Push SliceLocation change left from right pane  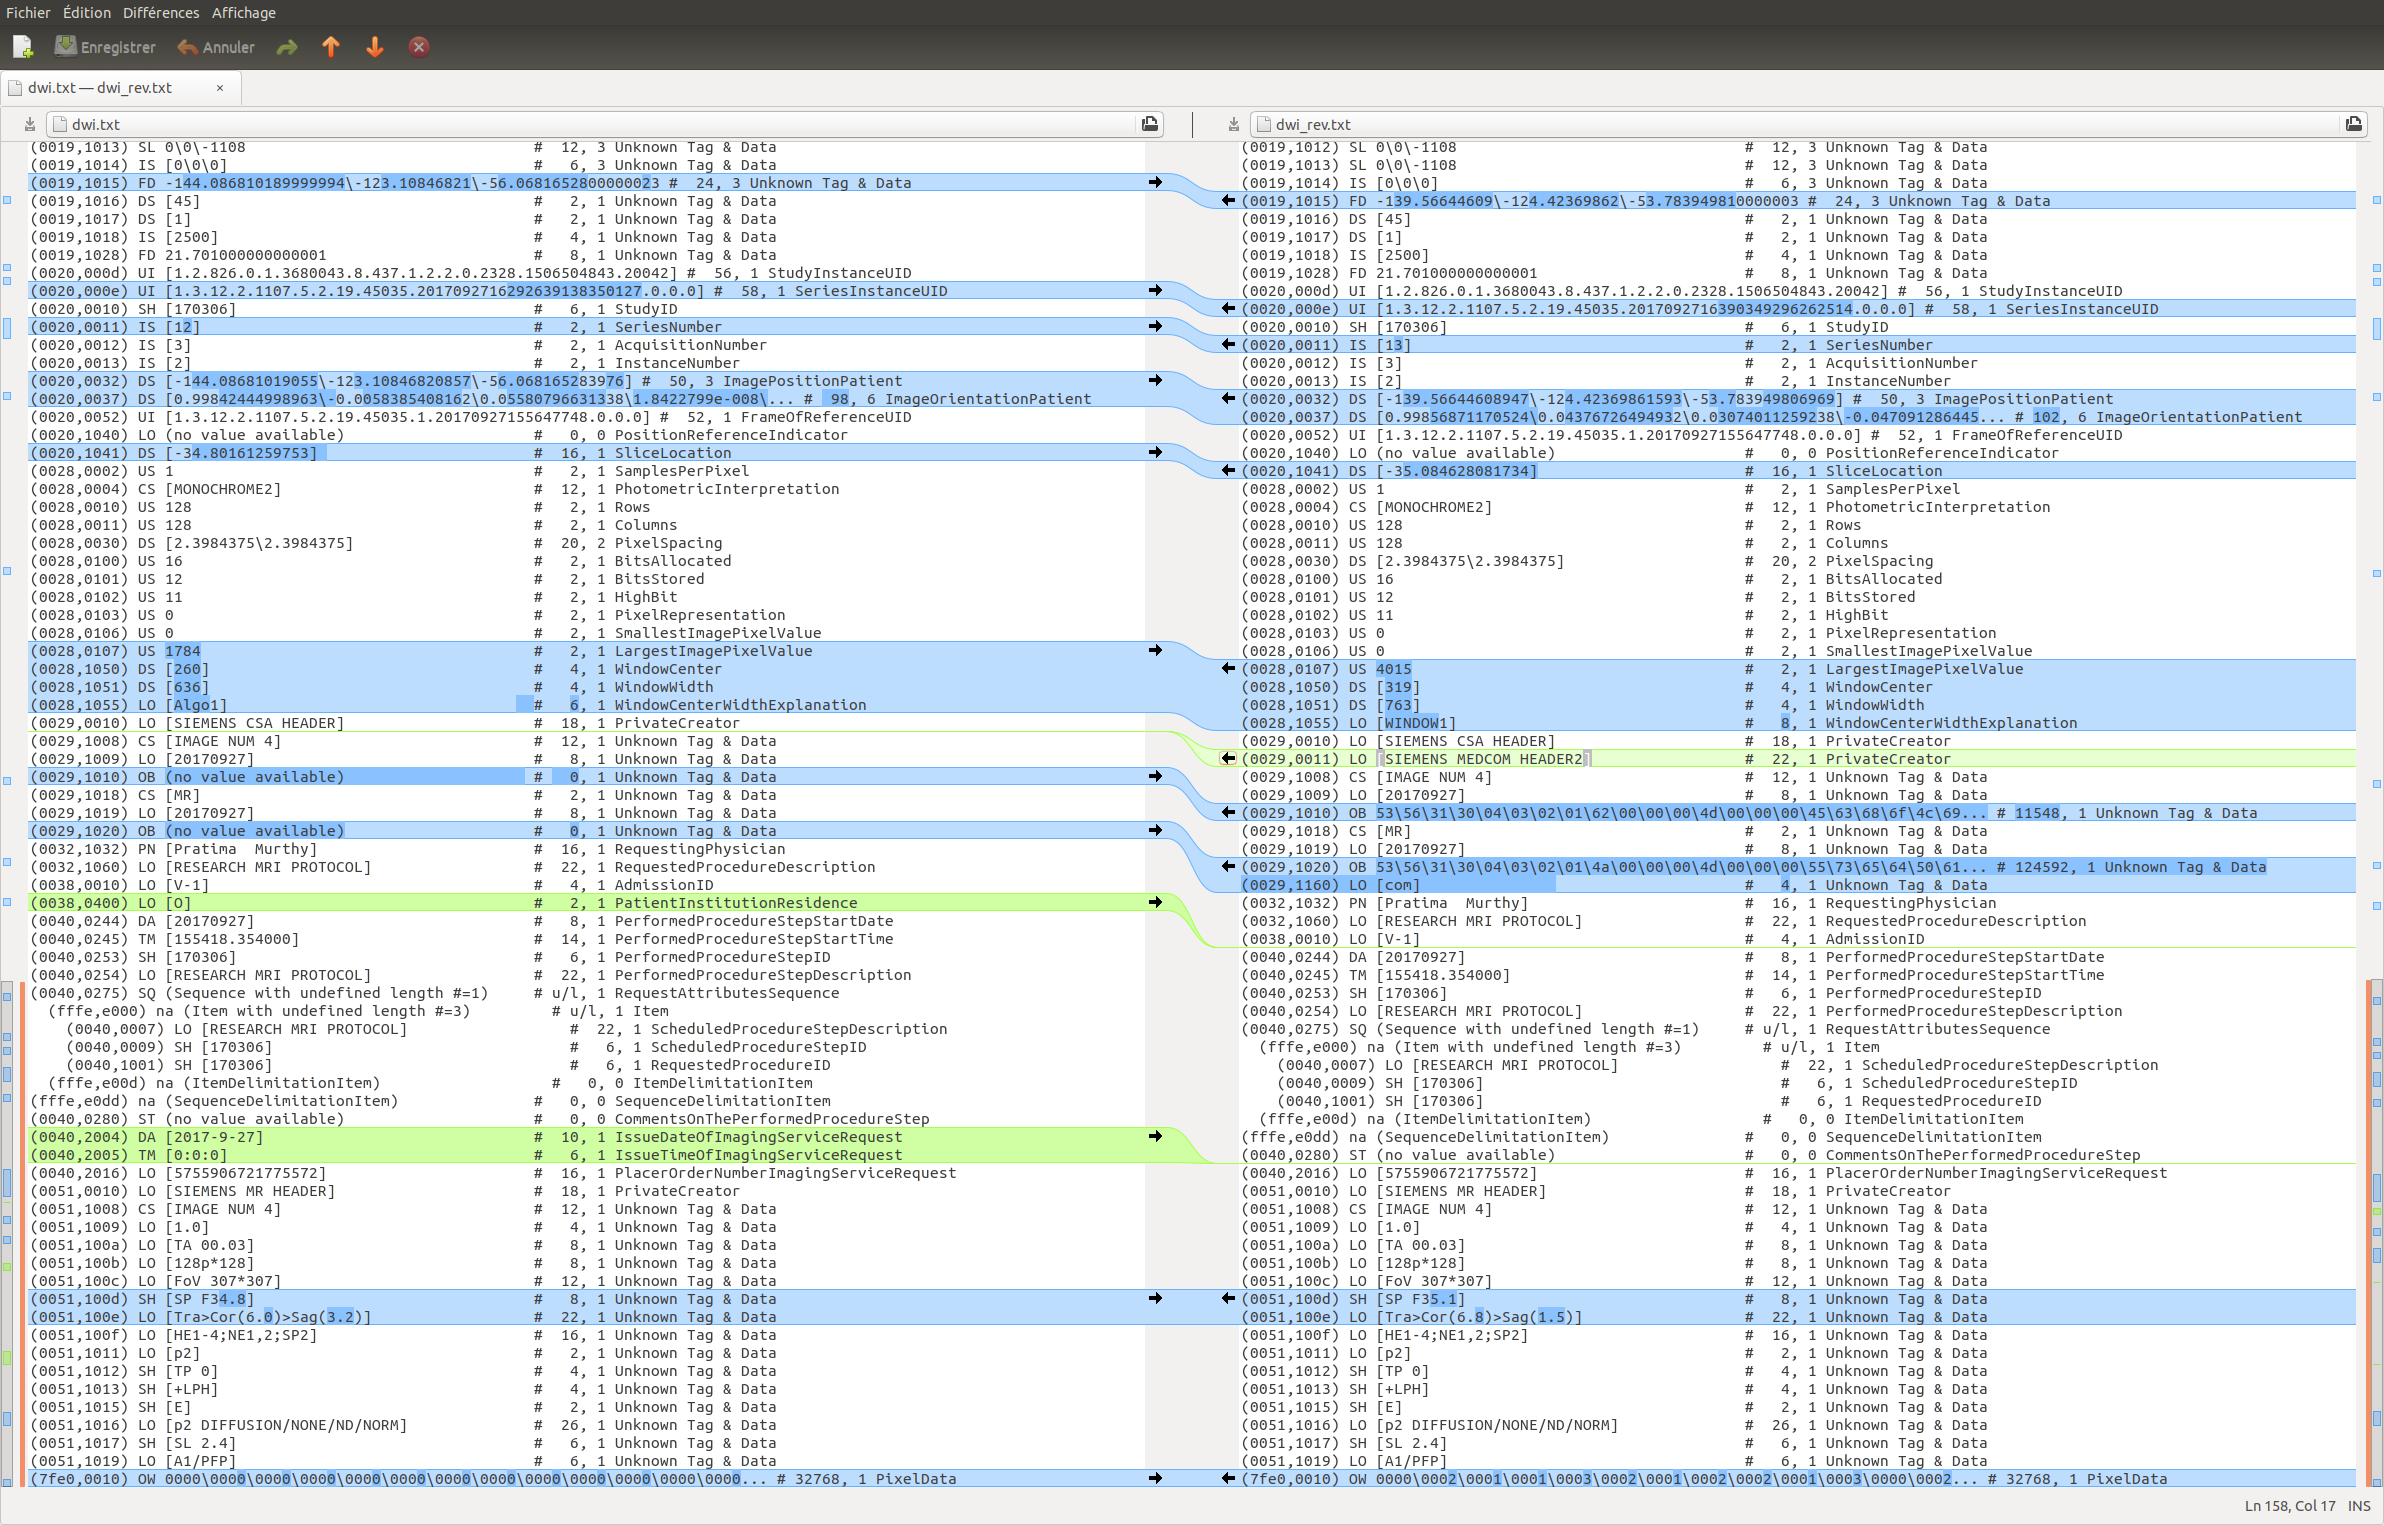coord(1228,471)
